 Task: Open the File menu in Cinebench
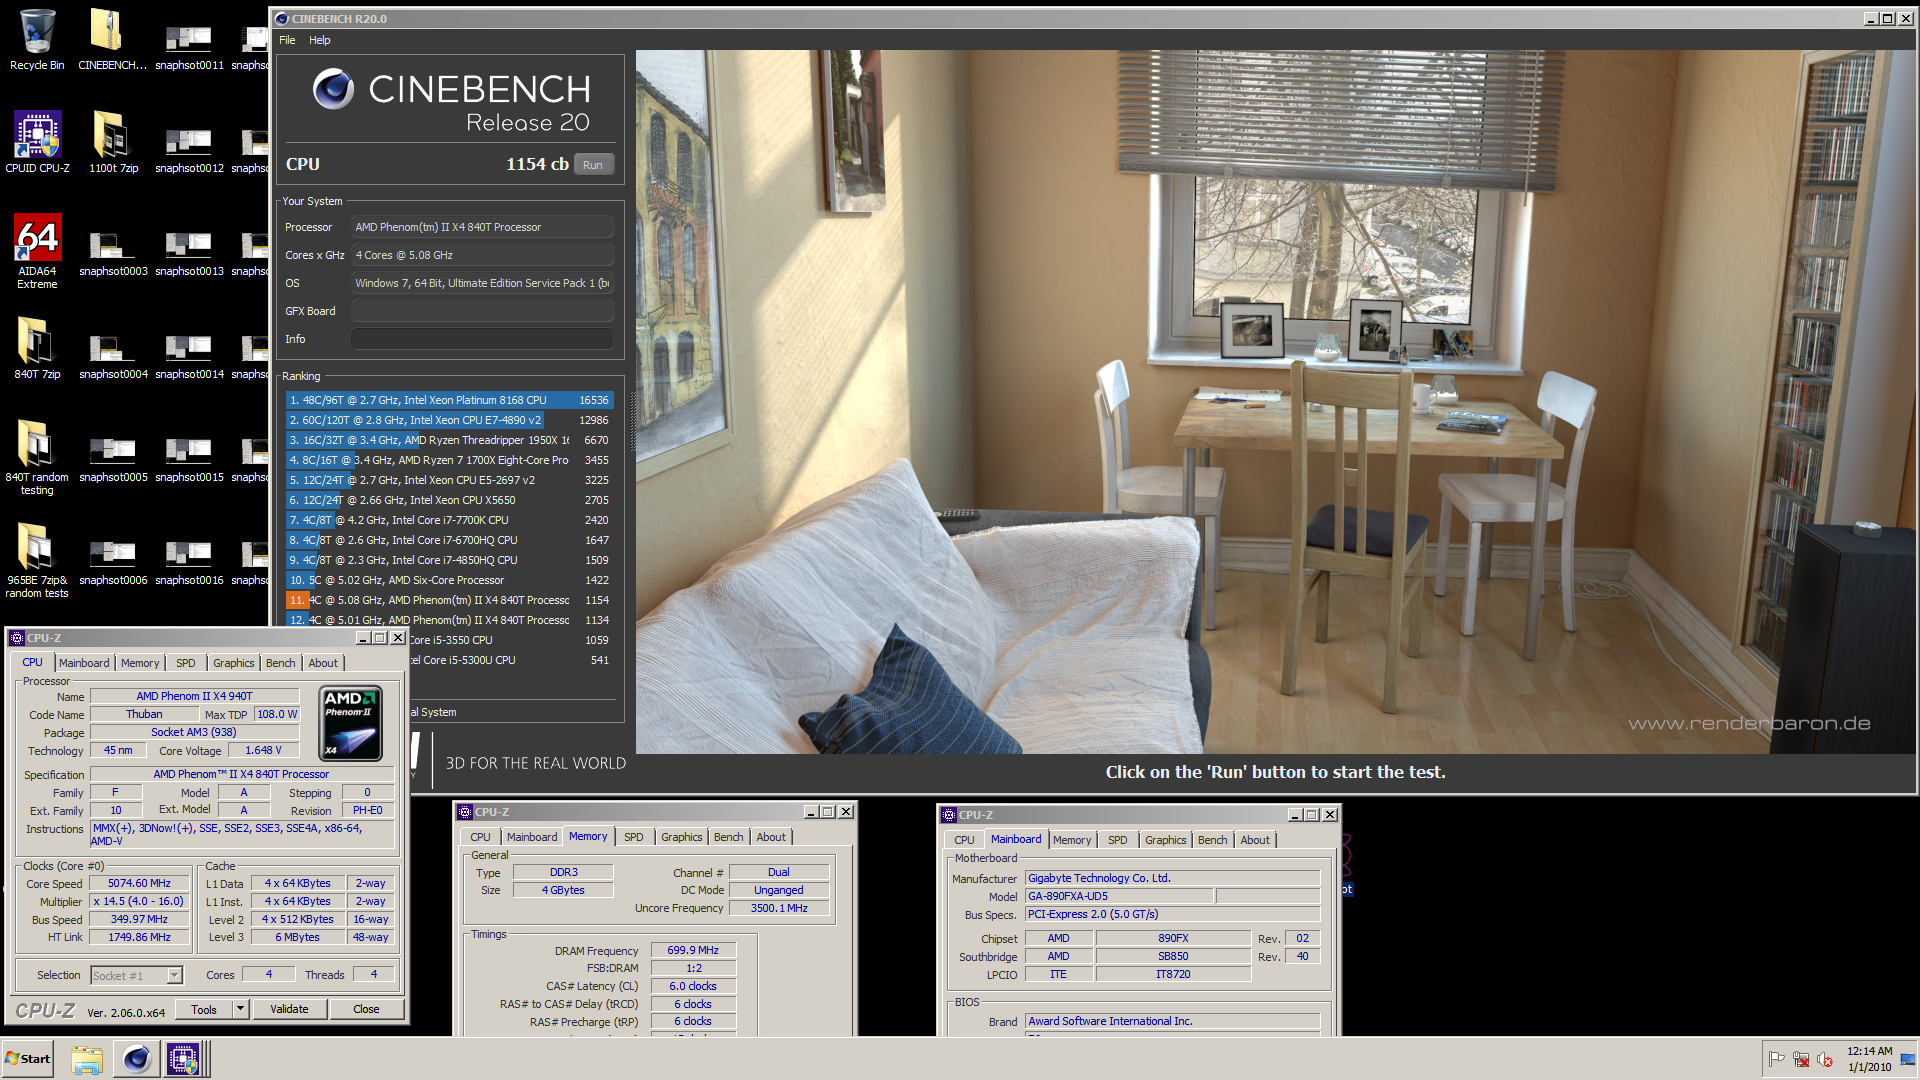[287, 40]
